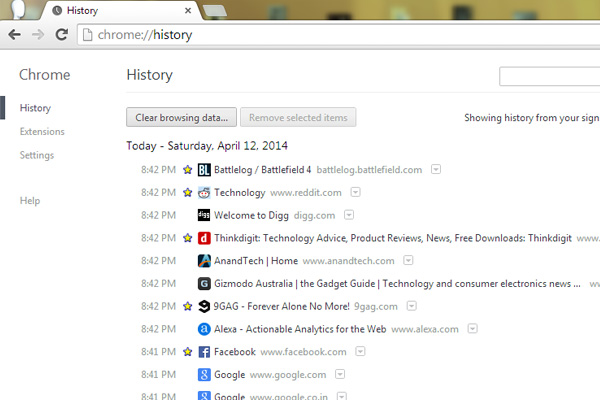Click bookmark star beside Facebook entry
600x400 pixels.
(188, 351)
